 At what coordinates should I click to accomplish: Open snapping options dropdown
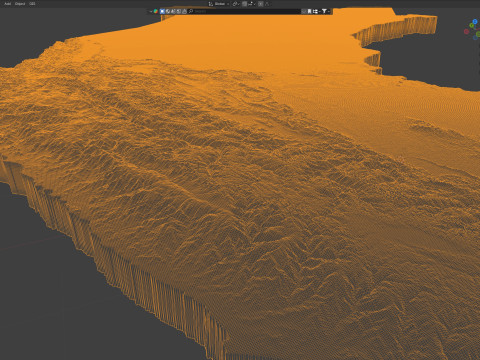click(252, 4)
